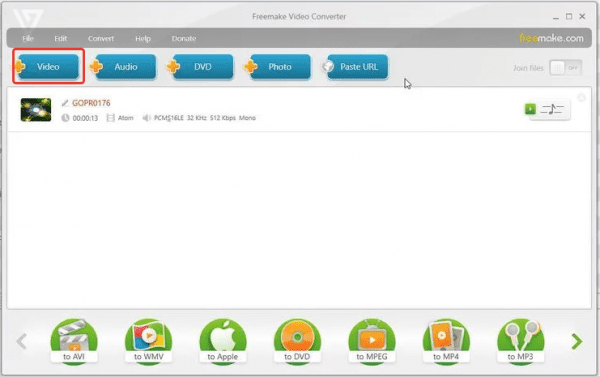This screenshot has width=600, height=377.
Task: Select the to DVD burn option
Action: pos(297,341)
